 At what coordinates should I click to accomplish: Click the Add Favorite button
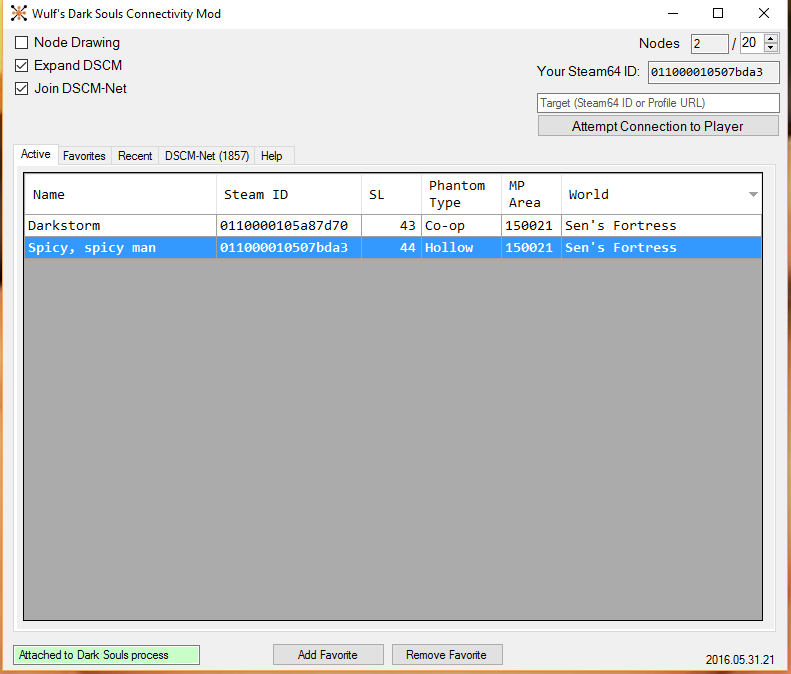tap(328, 655)
